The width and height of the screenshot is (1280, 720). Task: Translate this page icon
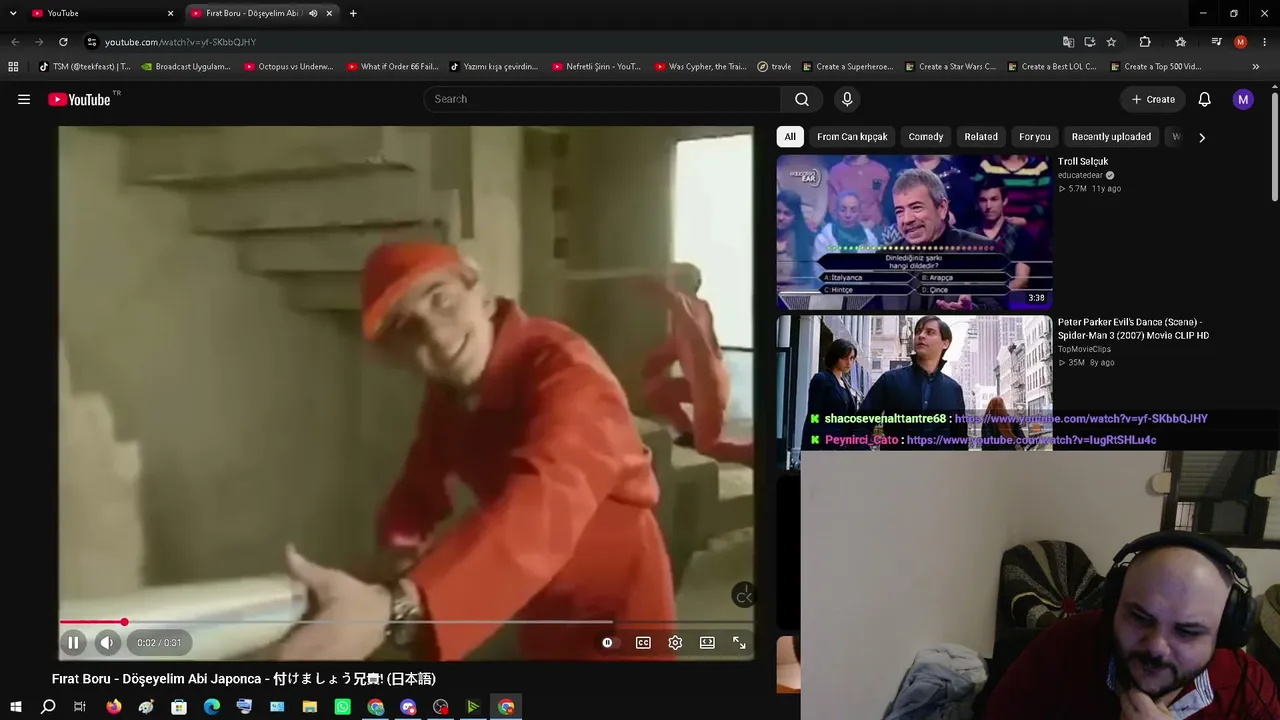1068,42
